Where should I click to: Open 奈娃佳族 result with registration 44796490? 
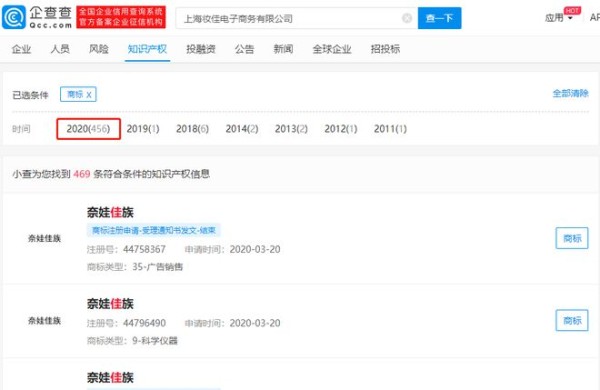(x=110, y=304)
